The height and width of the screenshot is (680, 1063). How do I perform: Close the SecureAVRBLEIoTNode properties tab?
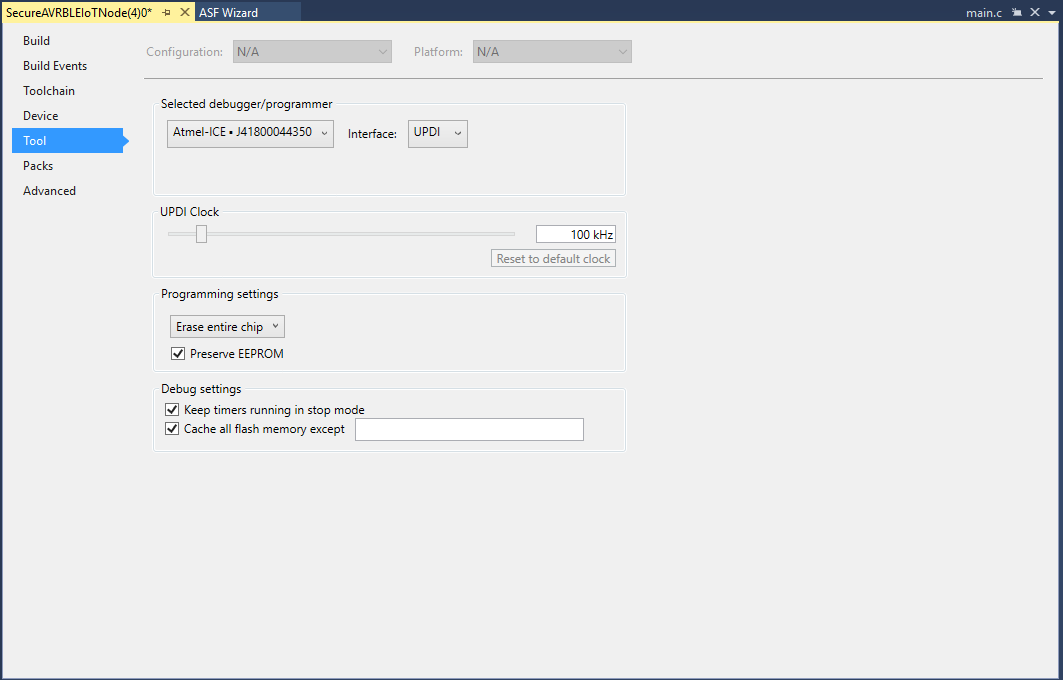click(184, 12)
